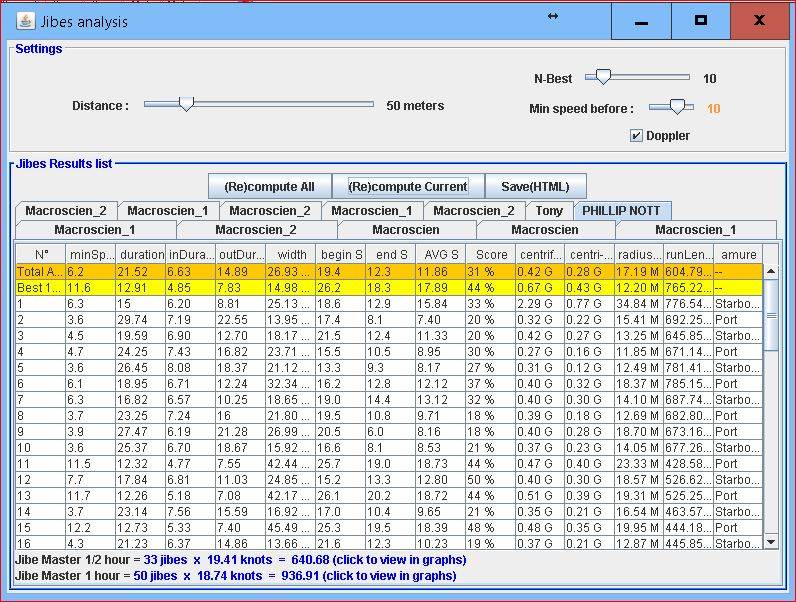This screenshot has height=602, width=796.
Task: Select the Total A... orange row
Action: pos(388,271)
